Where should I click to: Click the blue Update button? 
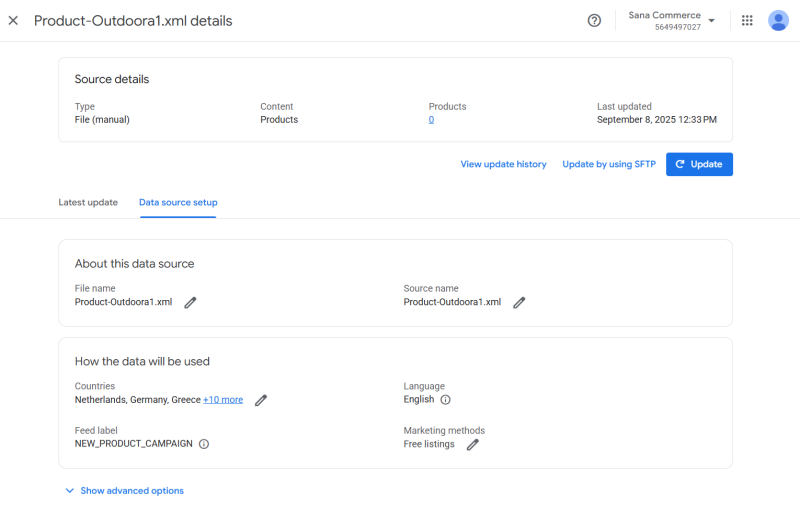(x=699, y=164)
